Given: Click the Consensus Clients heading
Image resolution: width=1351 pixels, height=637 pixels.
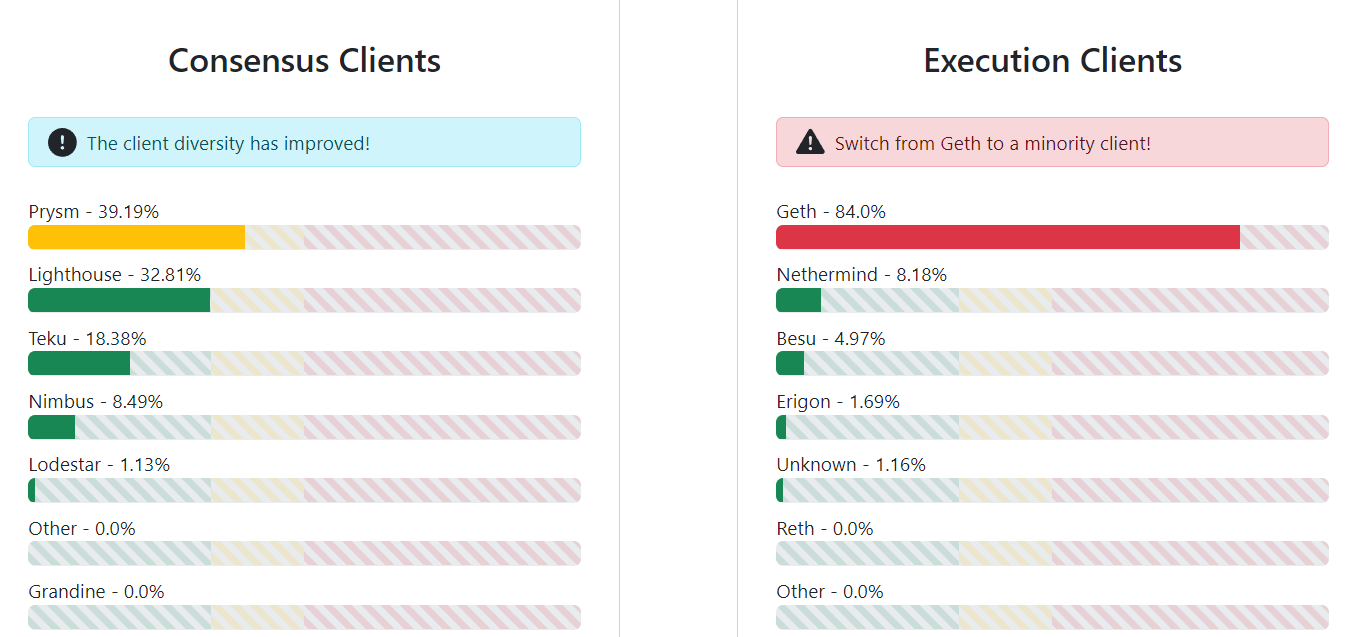Looking at the screenshot, I should coord(304,61).
